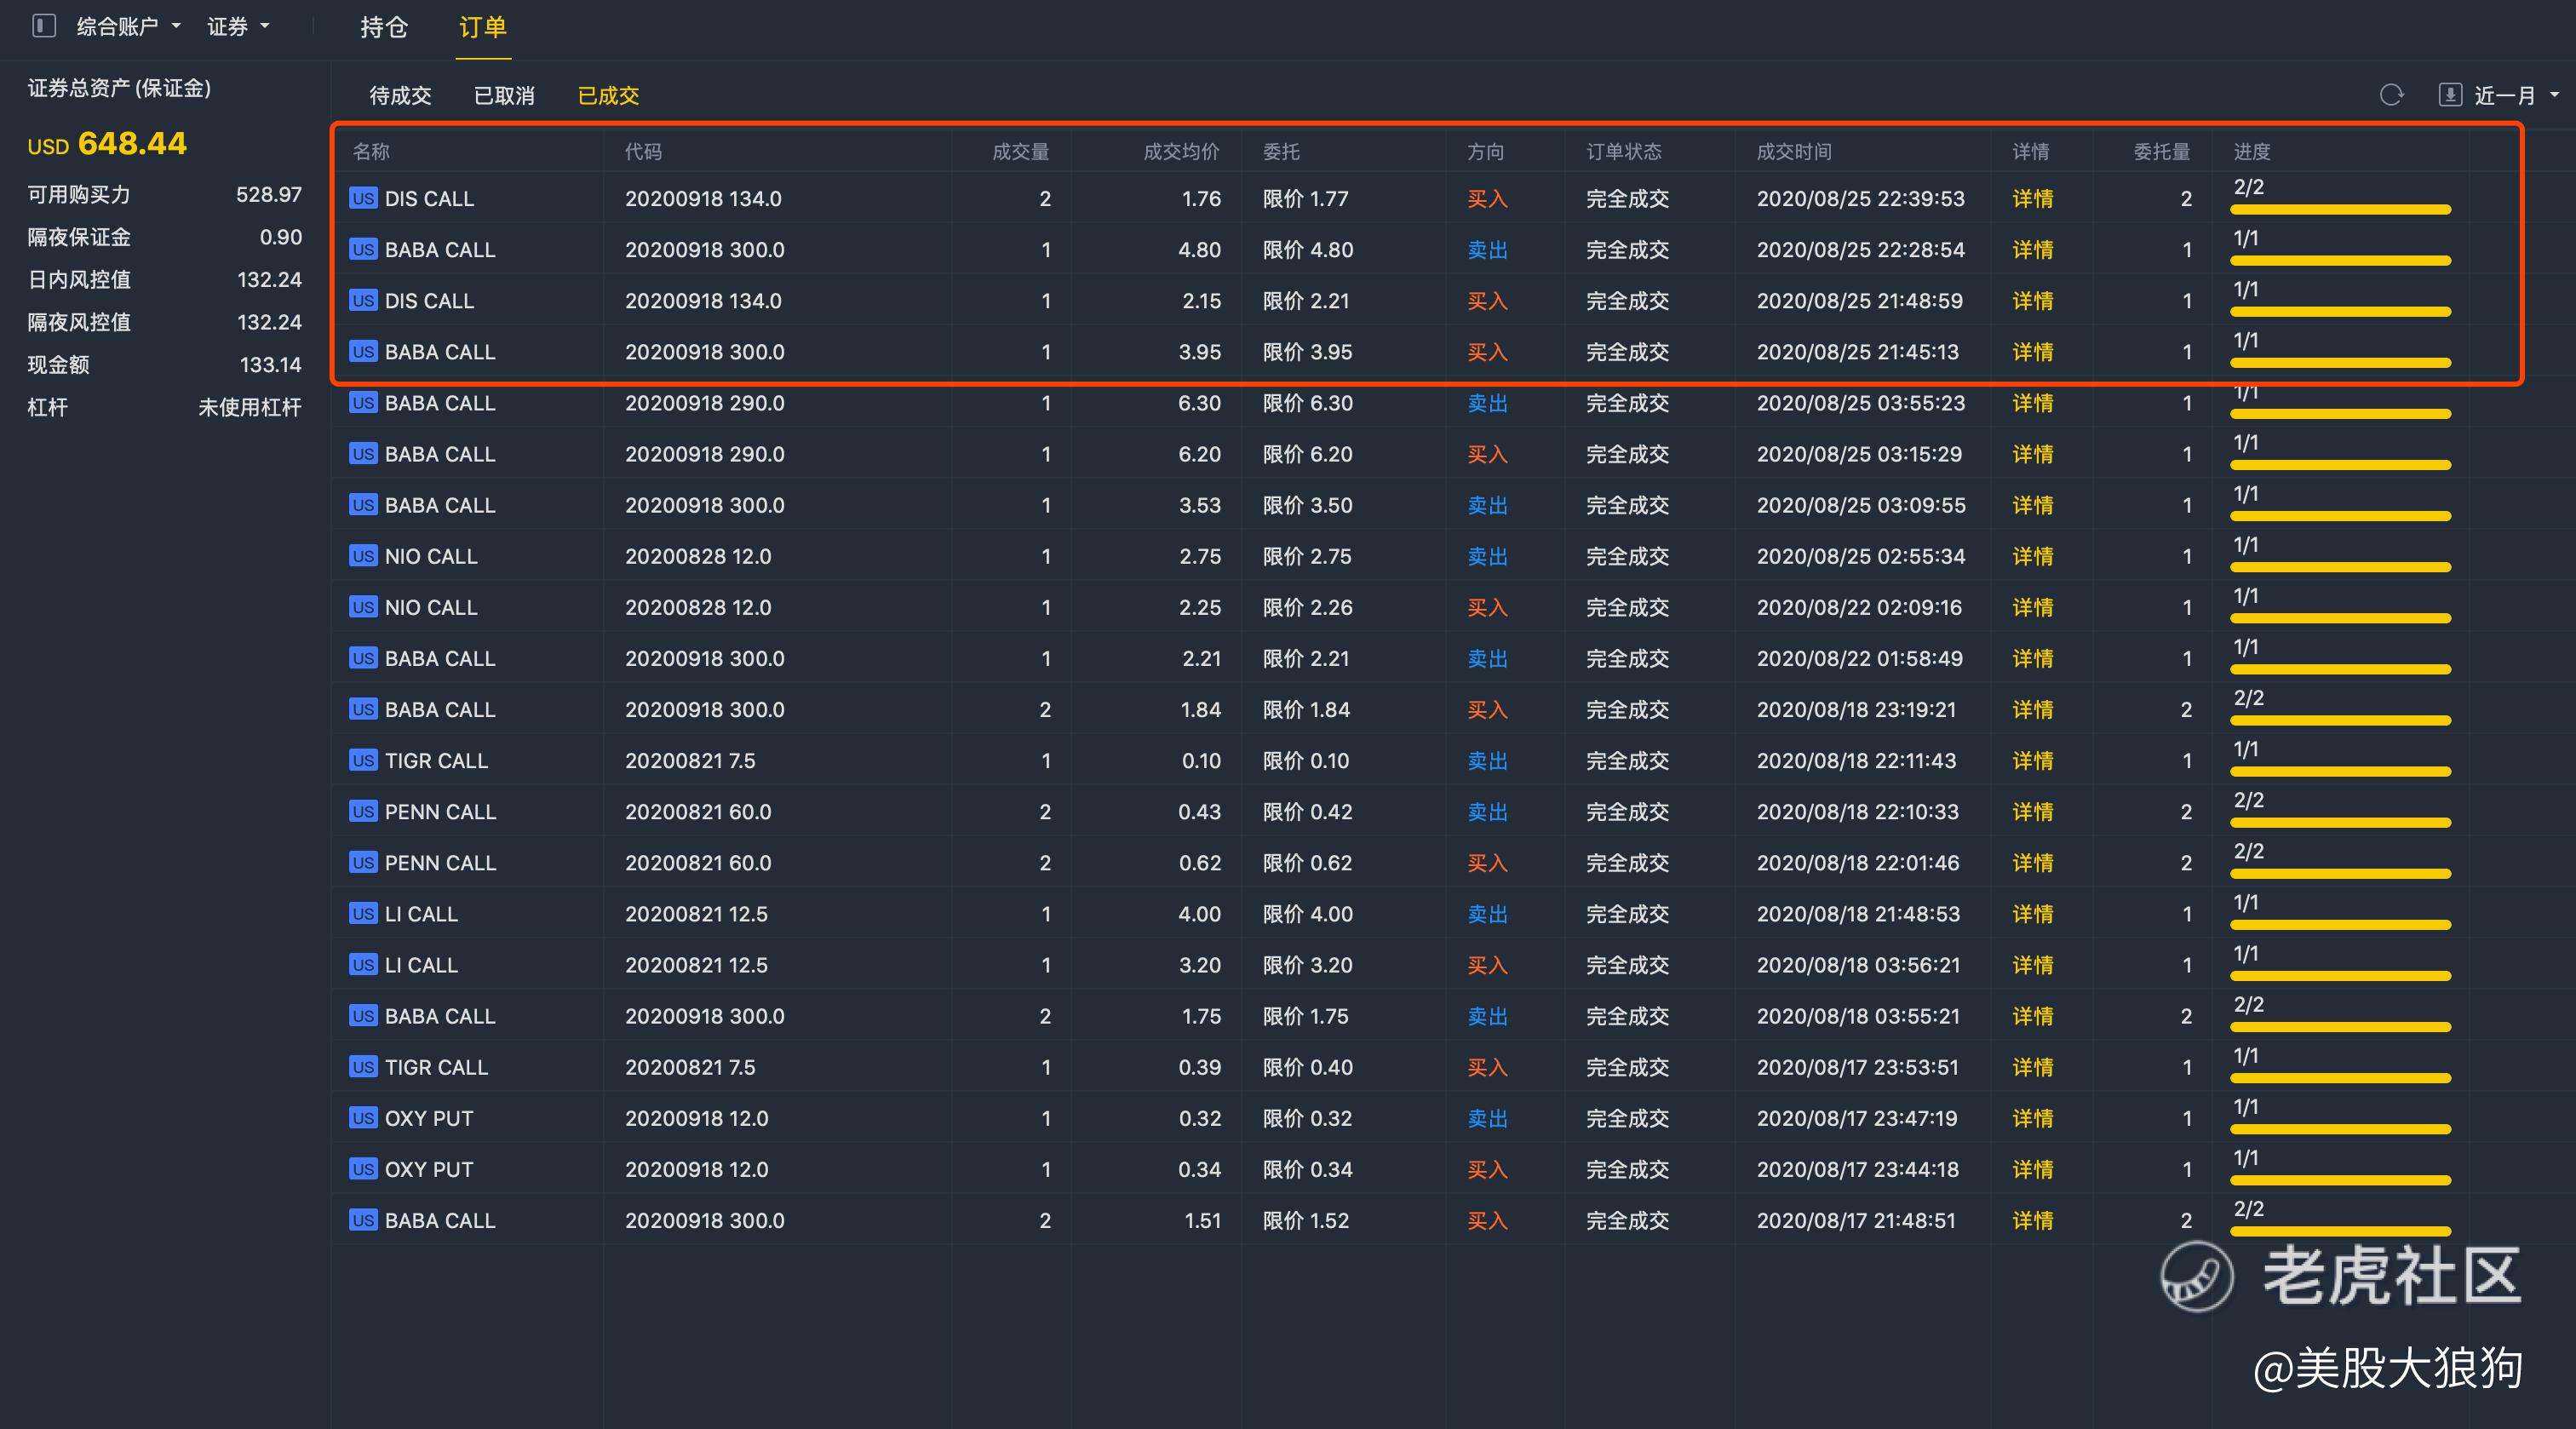Image resolution: width=2576 pixels, height=1429 pixels.
Task: Click code 20200918 134.0 in 22:39:53 row
Action: (x=703, y=199)
